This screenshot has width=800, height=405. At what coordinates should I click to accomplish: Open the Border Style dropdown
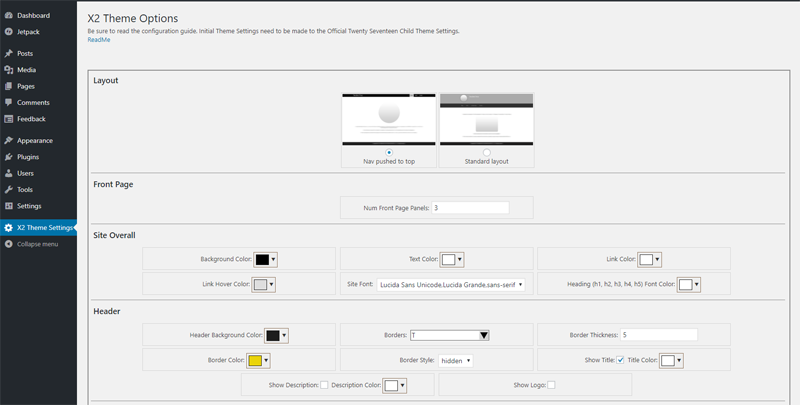pyautogui.click(x=456, y=361)
